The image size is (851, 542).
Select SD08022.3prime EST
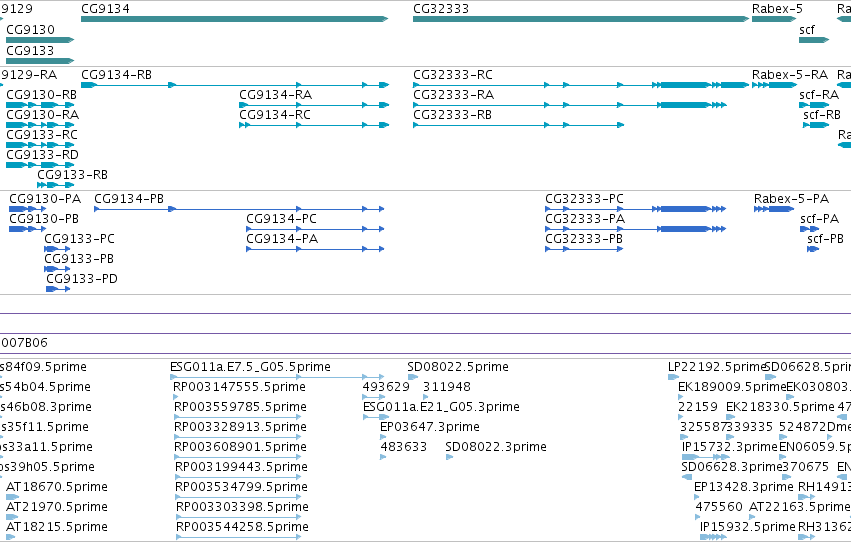point(449,457)
